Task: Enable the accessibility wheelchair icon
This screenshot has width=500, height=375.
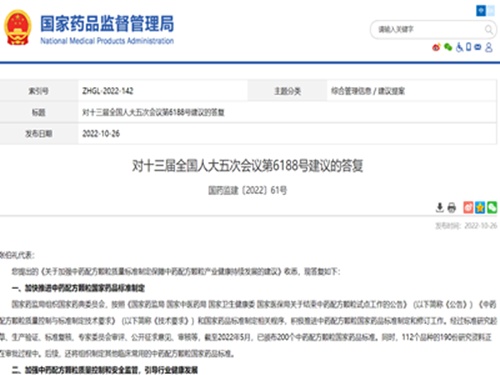Action: tap(460, 47)
